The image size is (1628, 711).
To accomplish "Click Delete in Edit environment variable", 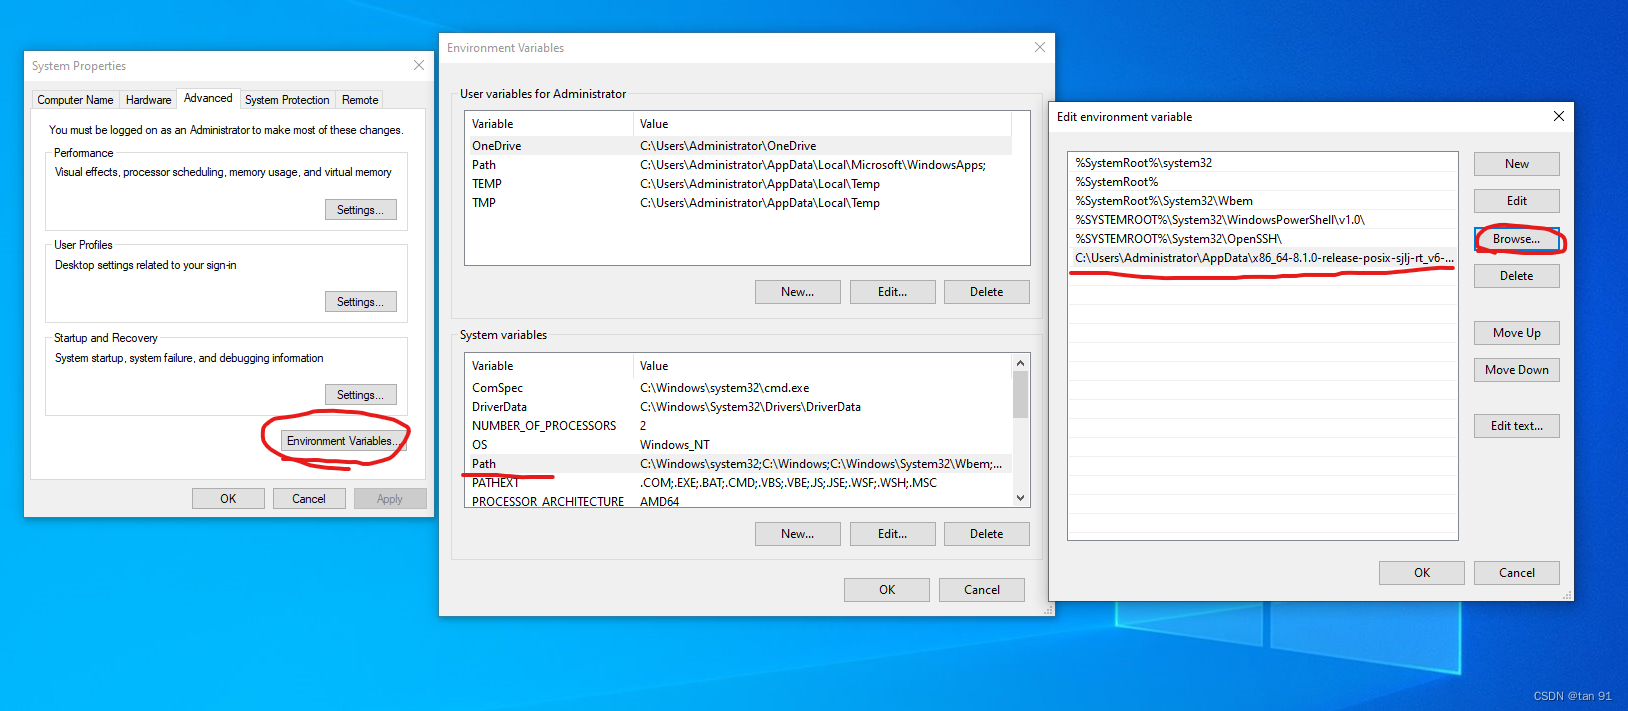I will coord(1517,276).
